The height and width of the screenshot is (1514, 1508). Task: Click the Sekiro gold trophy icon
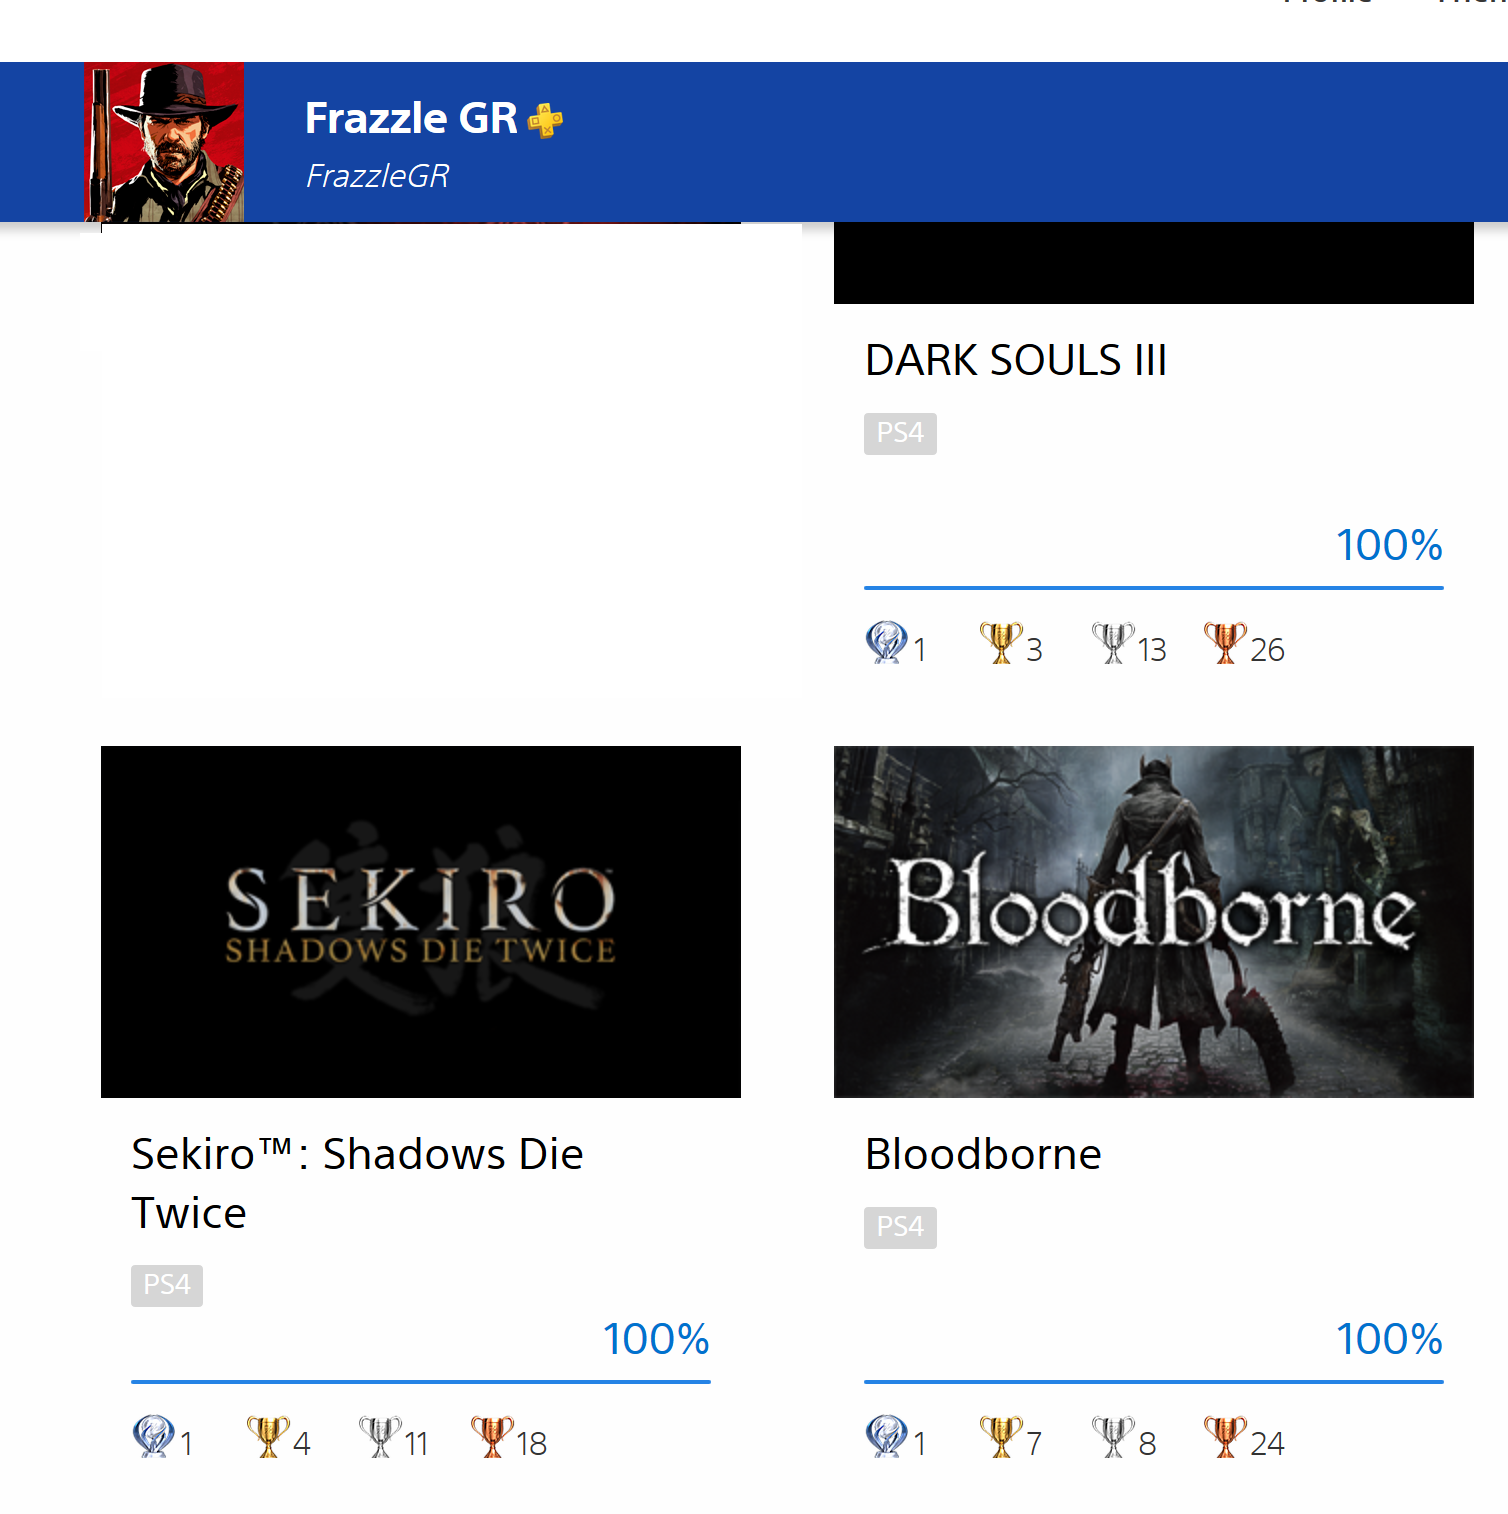(267, 1436)
